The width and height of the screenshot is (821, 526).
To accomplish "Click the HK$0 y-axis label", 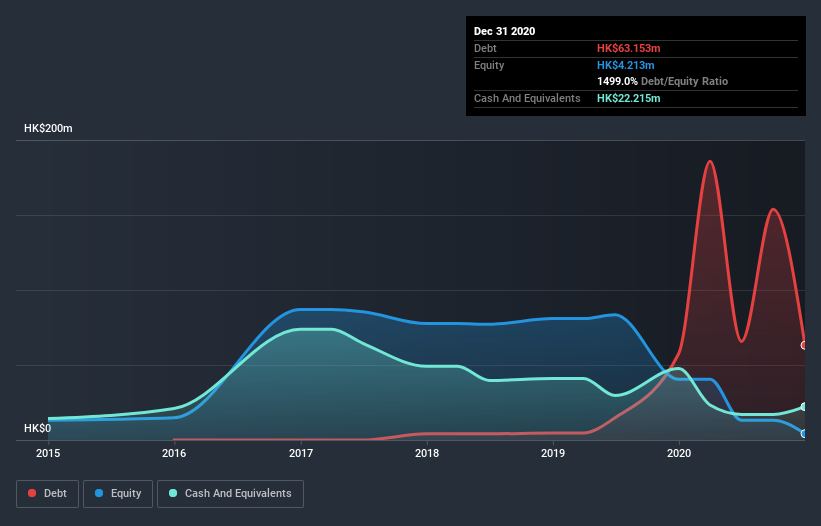I will (x=38, y=429).
